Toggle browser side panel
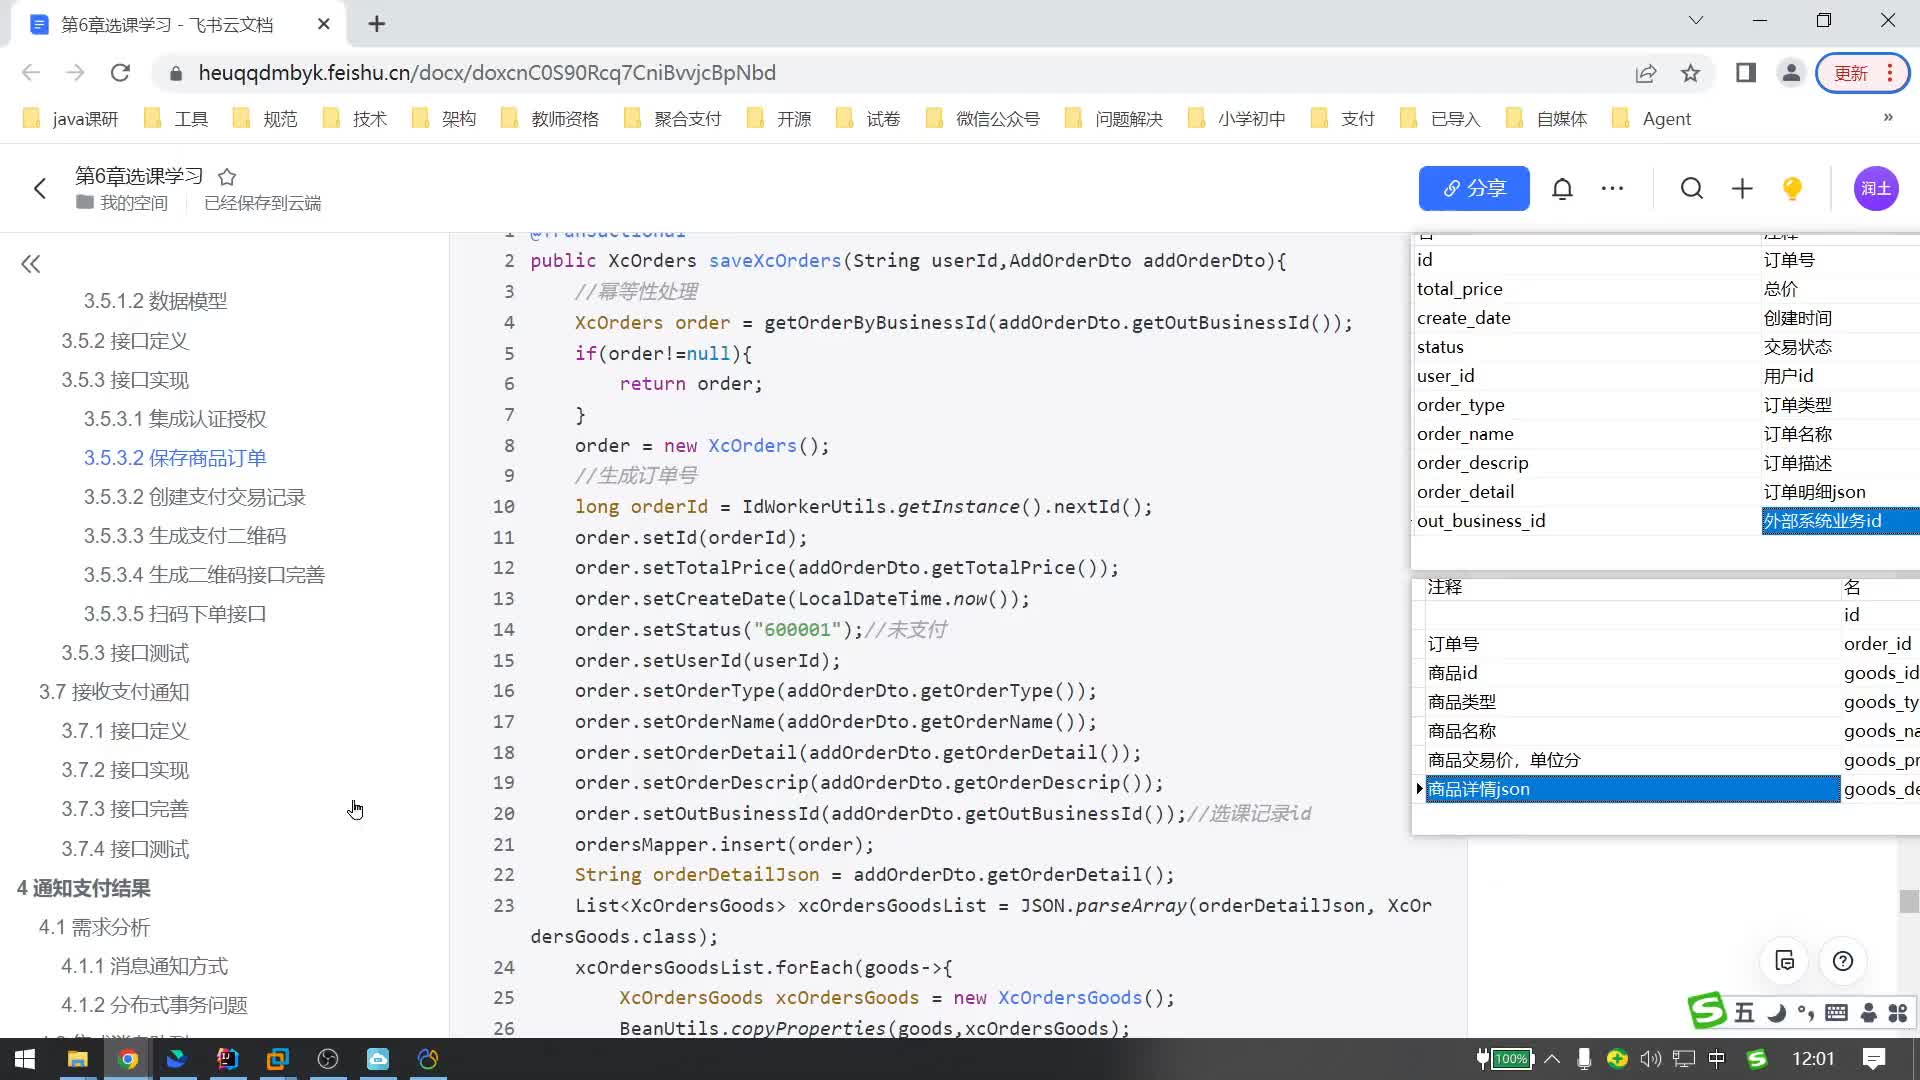The image size is (1920, 1080). 1746,73
